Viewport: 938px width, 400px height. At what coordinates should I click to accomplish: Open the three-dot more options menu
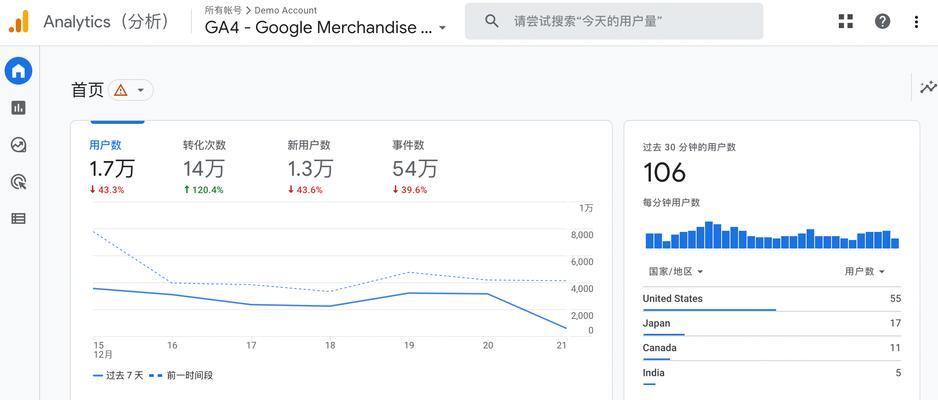(916, 22)
